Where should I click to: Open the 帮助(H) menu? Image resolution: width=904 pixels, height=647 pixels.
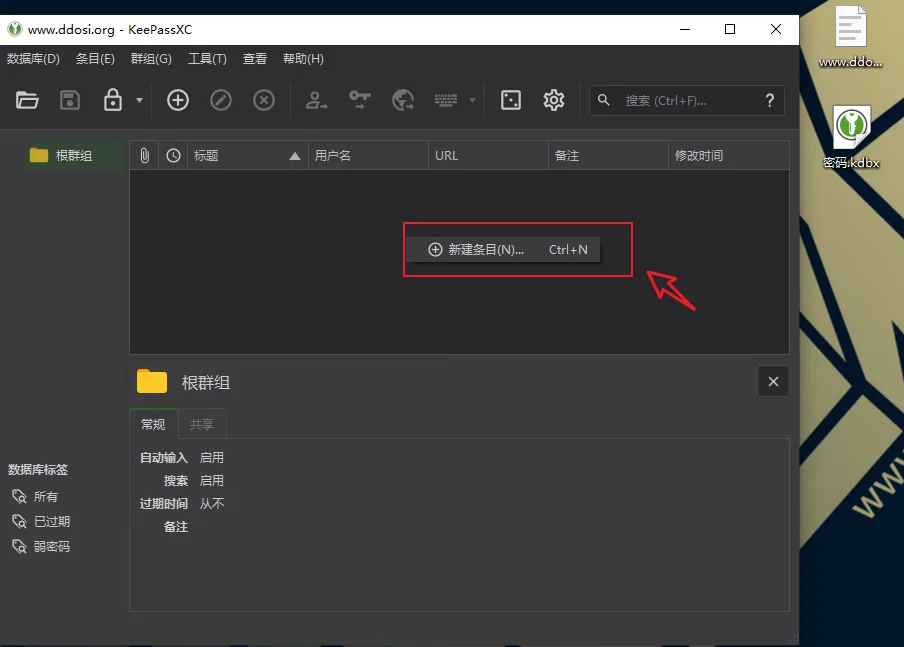pos(303,59)
